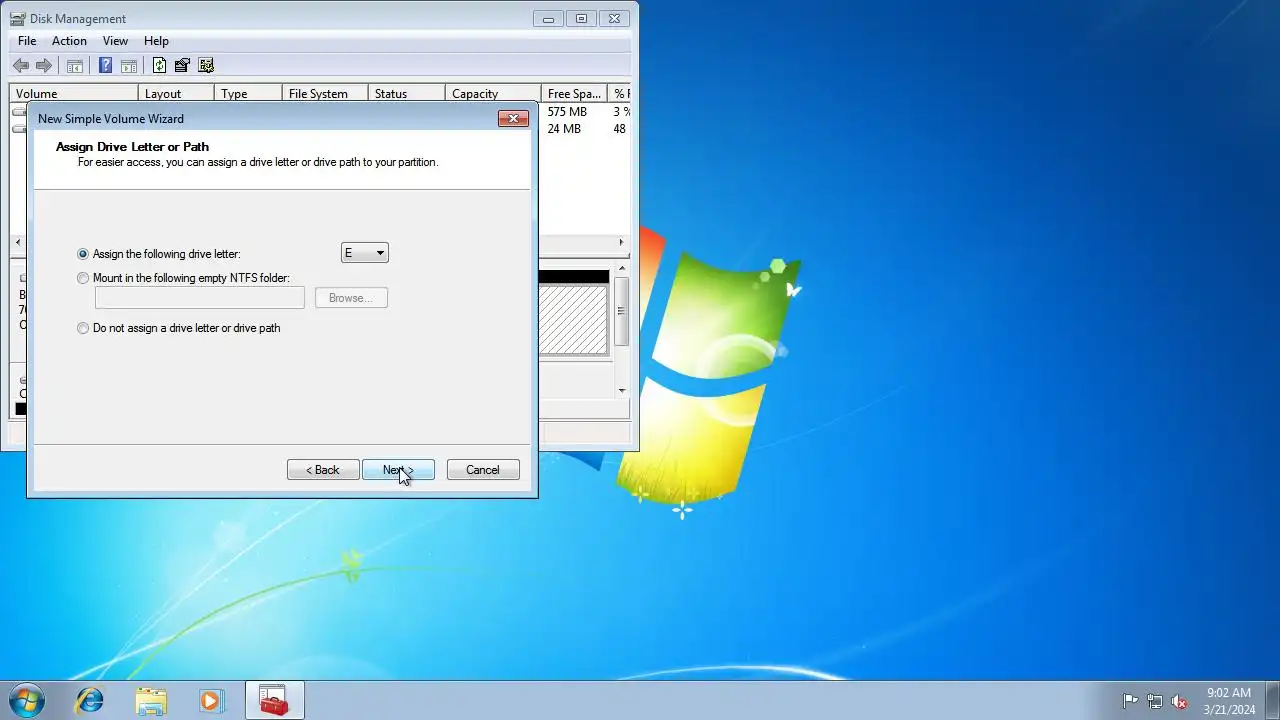Click the muted volume tray icon

tap(1180, 701)
